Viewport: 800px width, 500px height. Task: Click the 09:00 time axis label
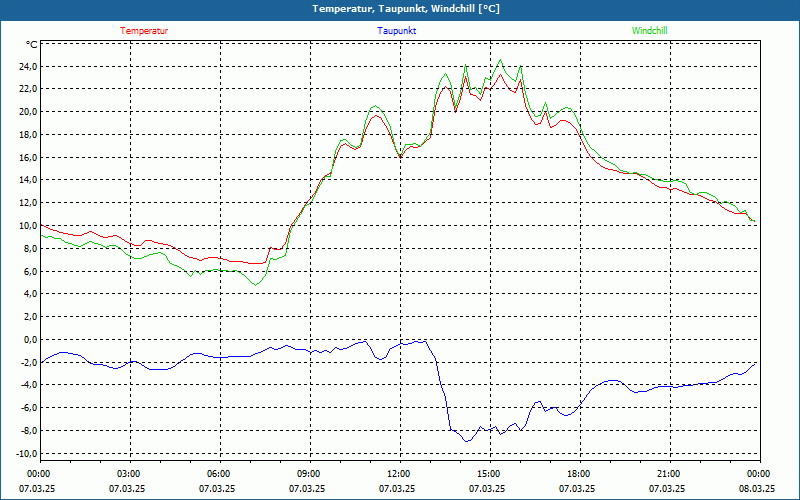click(310, 474)
